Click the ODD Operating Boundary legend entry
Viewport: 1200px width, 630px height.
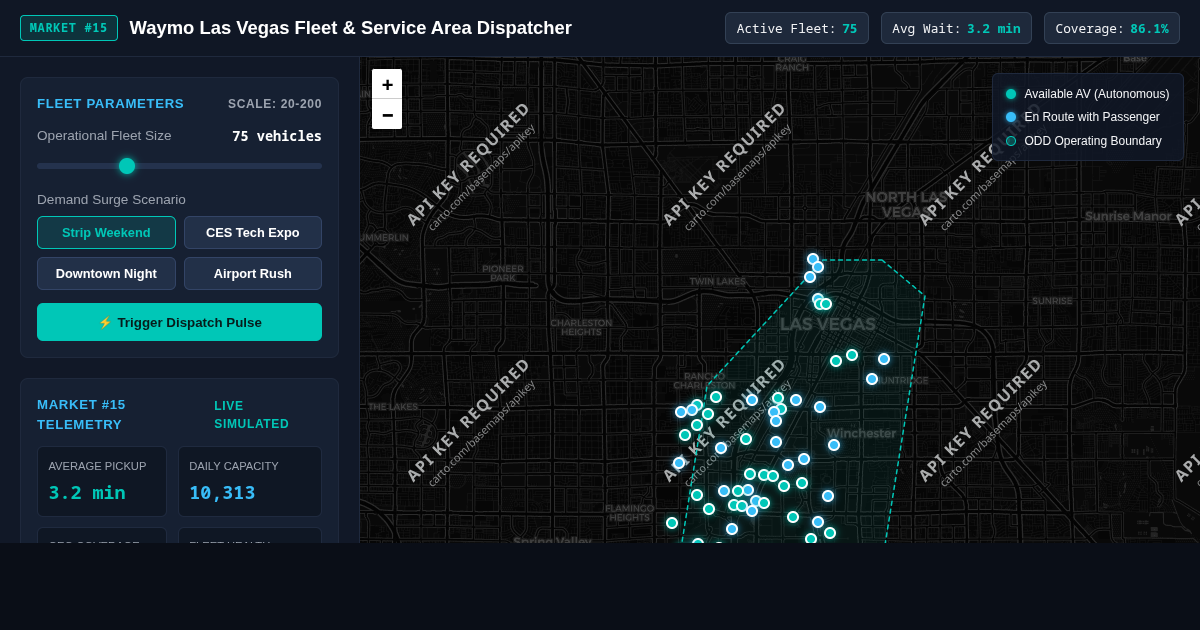(1084, 141)
